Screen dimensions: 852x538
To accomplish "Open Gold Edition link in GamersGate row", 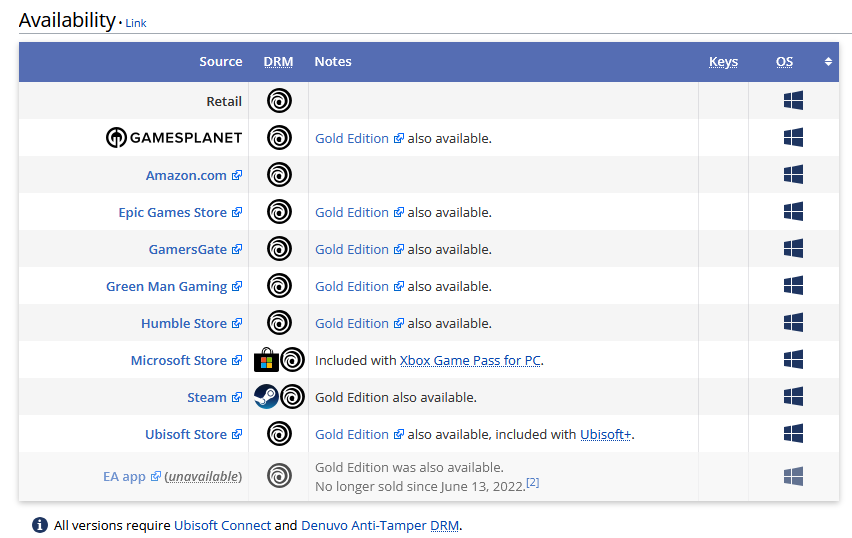I will [x=359, y=249].
